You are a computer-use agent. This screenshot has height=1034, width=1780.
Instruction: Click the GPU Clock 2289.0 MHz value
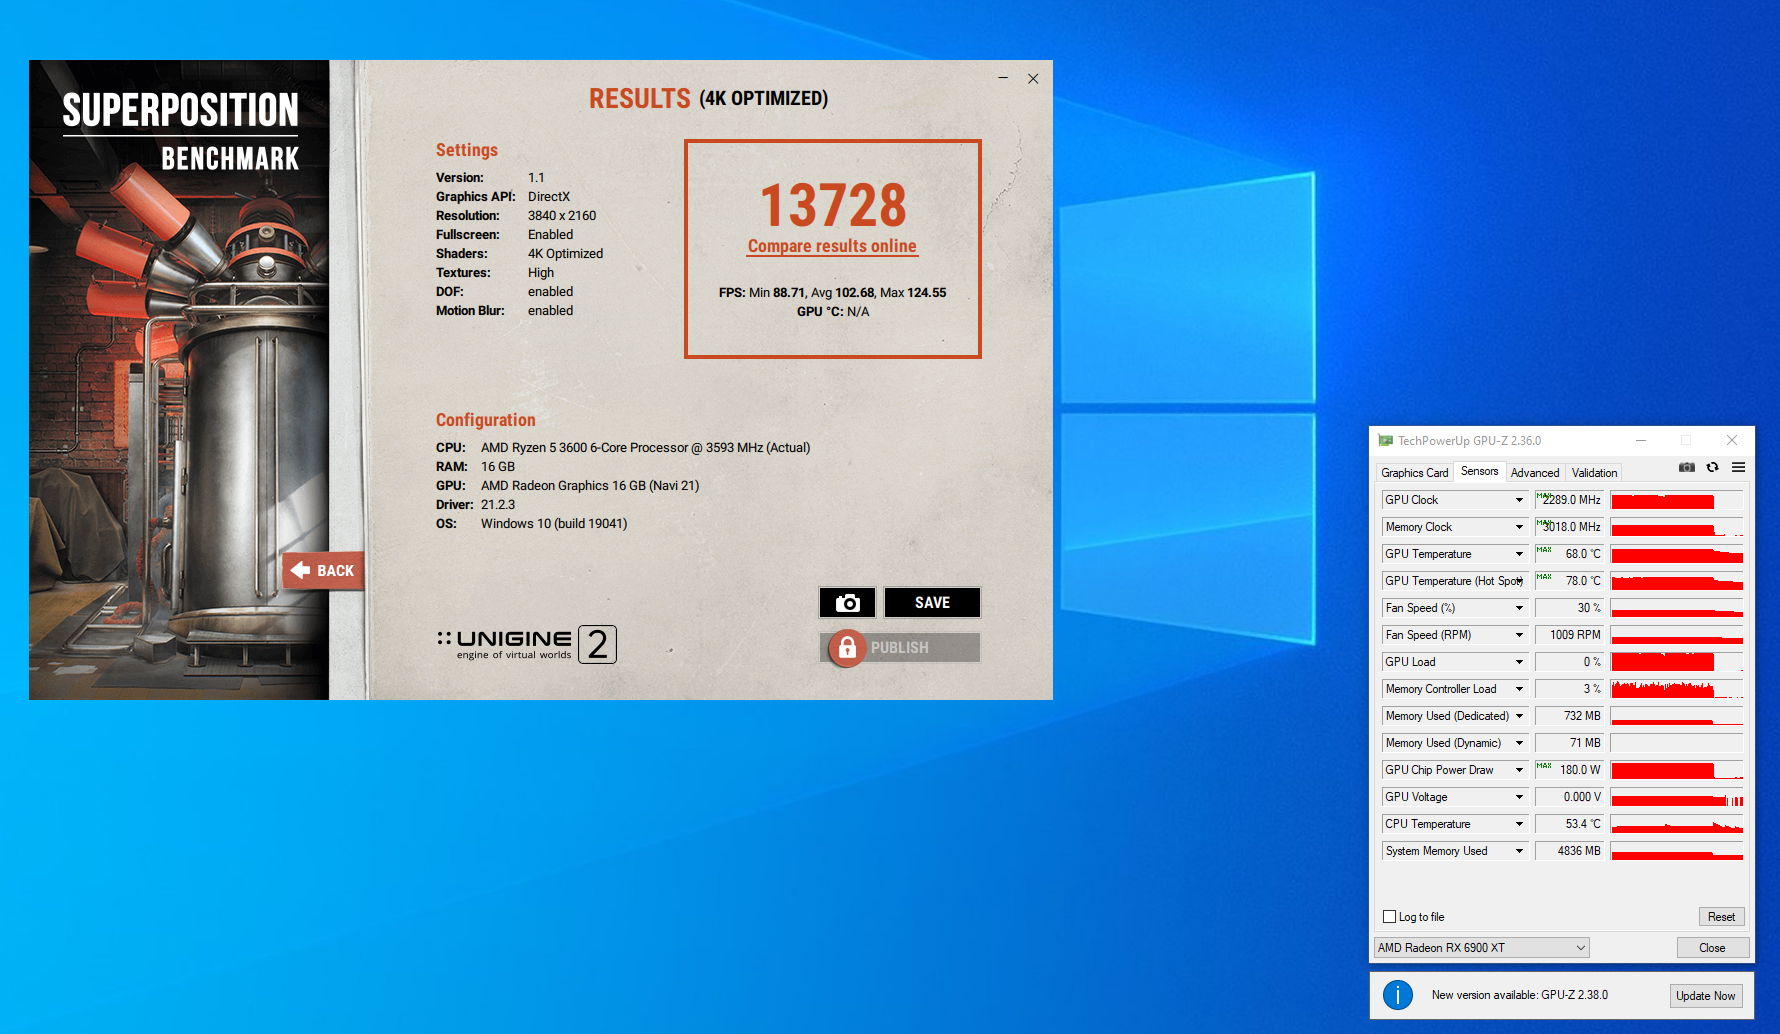click(1569, 500)
